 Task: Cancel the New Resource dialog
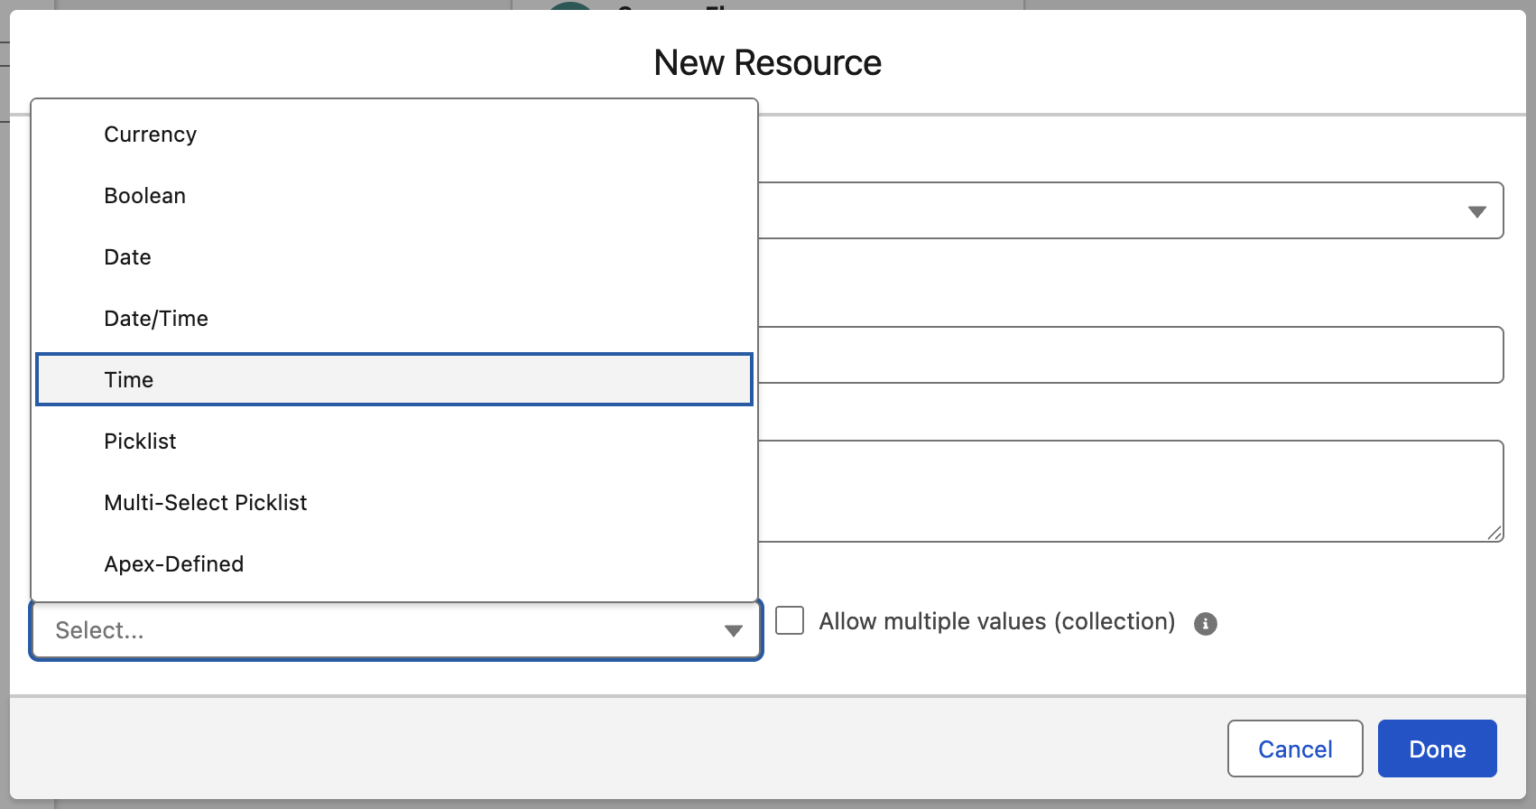click(x=1295, y=748)
